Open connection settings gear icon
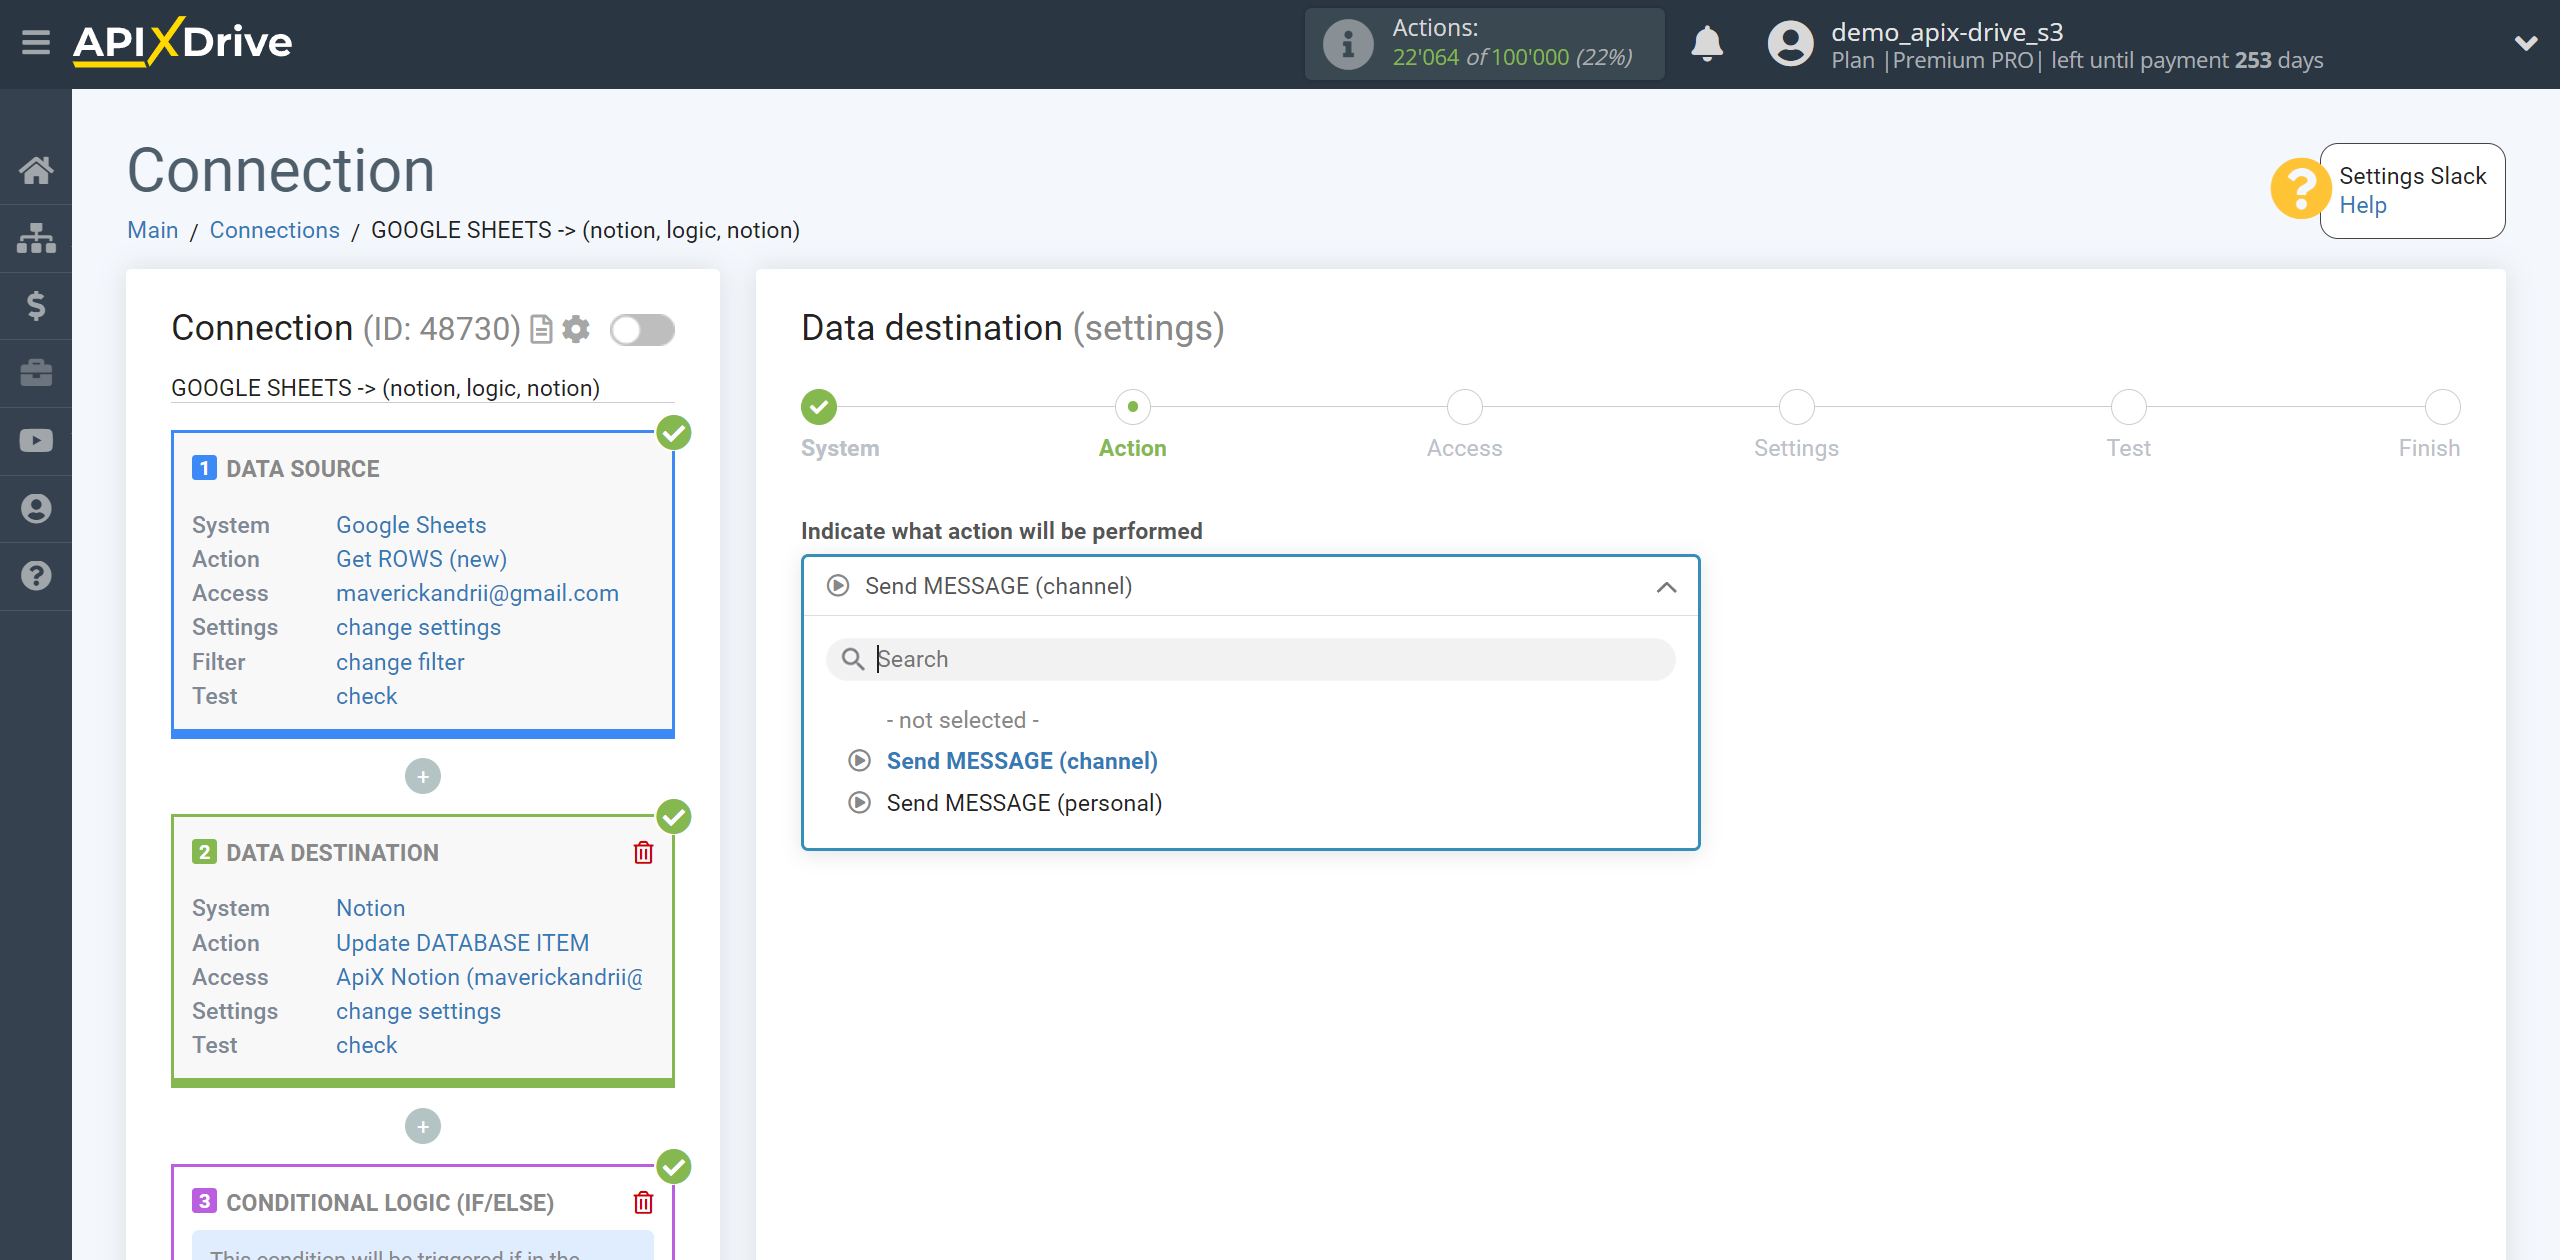The height and width of the screenshot is (1260, 2560). (576, 329)
